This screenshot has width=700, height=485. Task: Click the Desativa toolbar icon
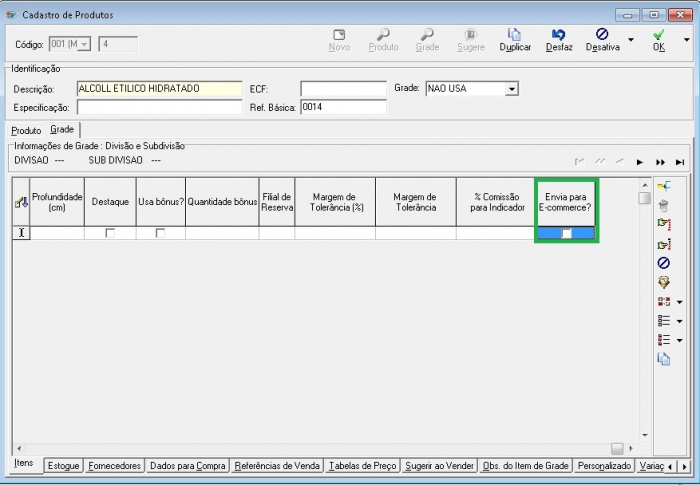602,35
